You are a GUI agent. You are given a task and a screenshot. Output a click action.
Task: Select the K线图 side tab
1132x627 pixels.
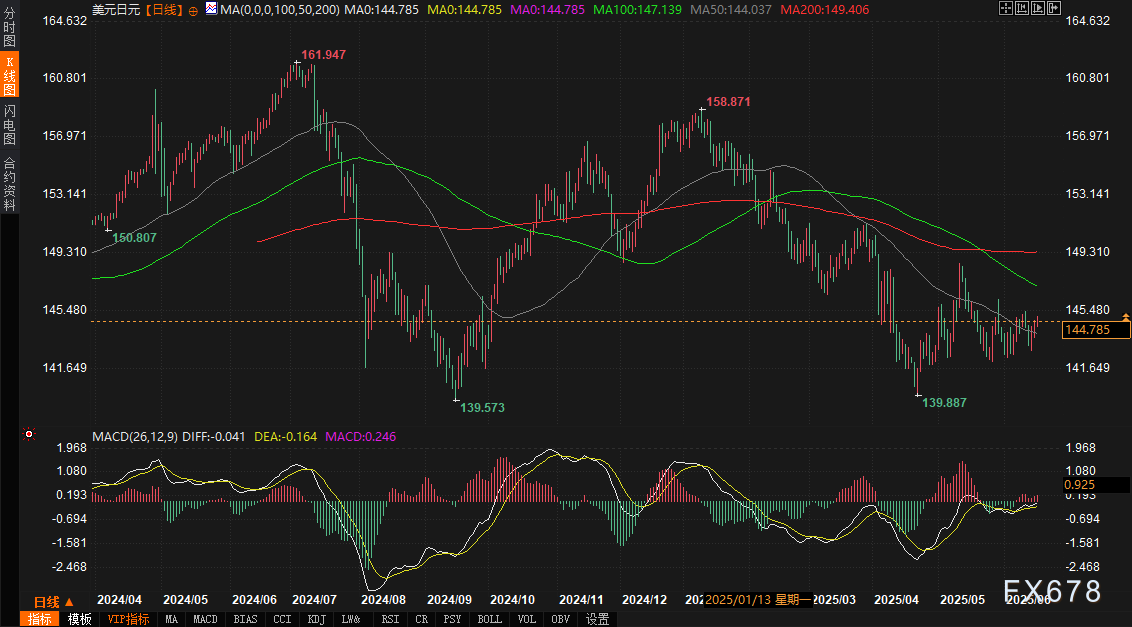[9, 79]
